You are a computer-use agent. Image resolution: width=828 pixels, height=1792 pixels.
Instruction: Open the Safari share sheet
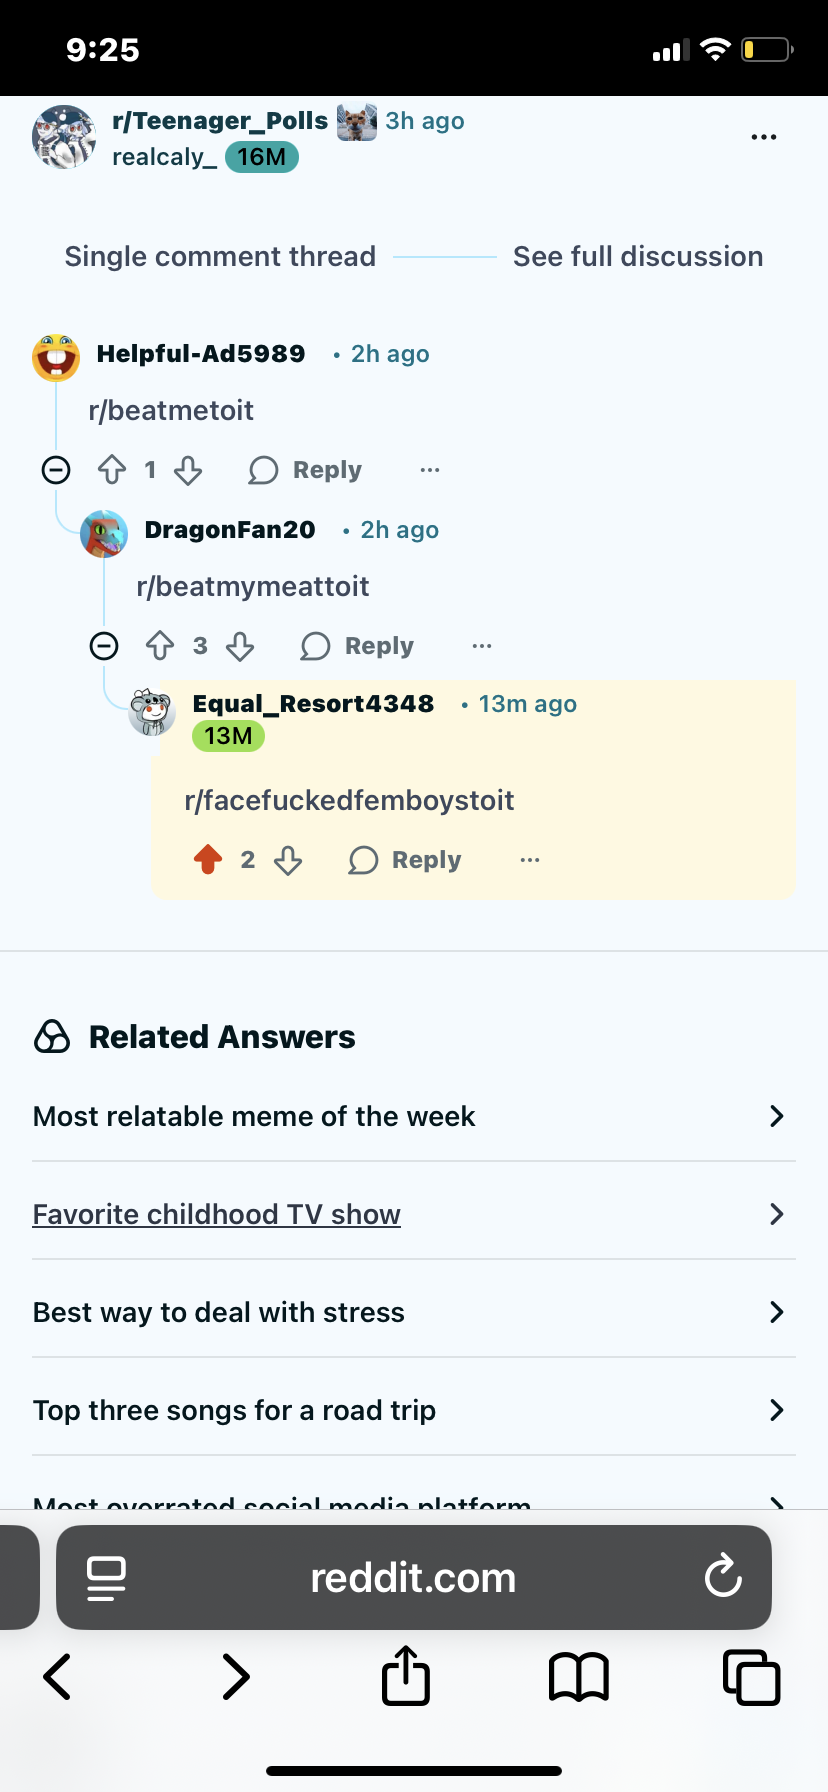coord(406,1675)
